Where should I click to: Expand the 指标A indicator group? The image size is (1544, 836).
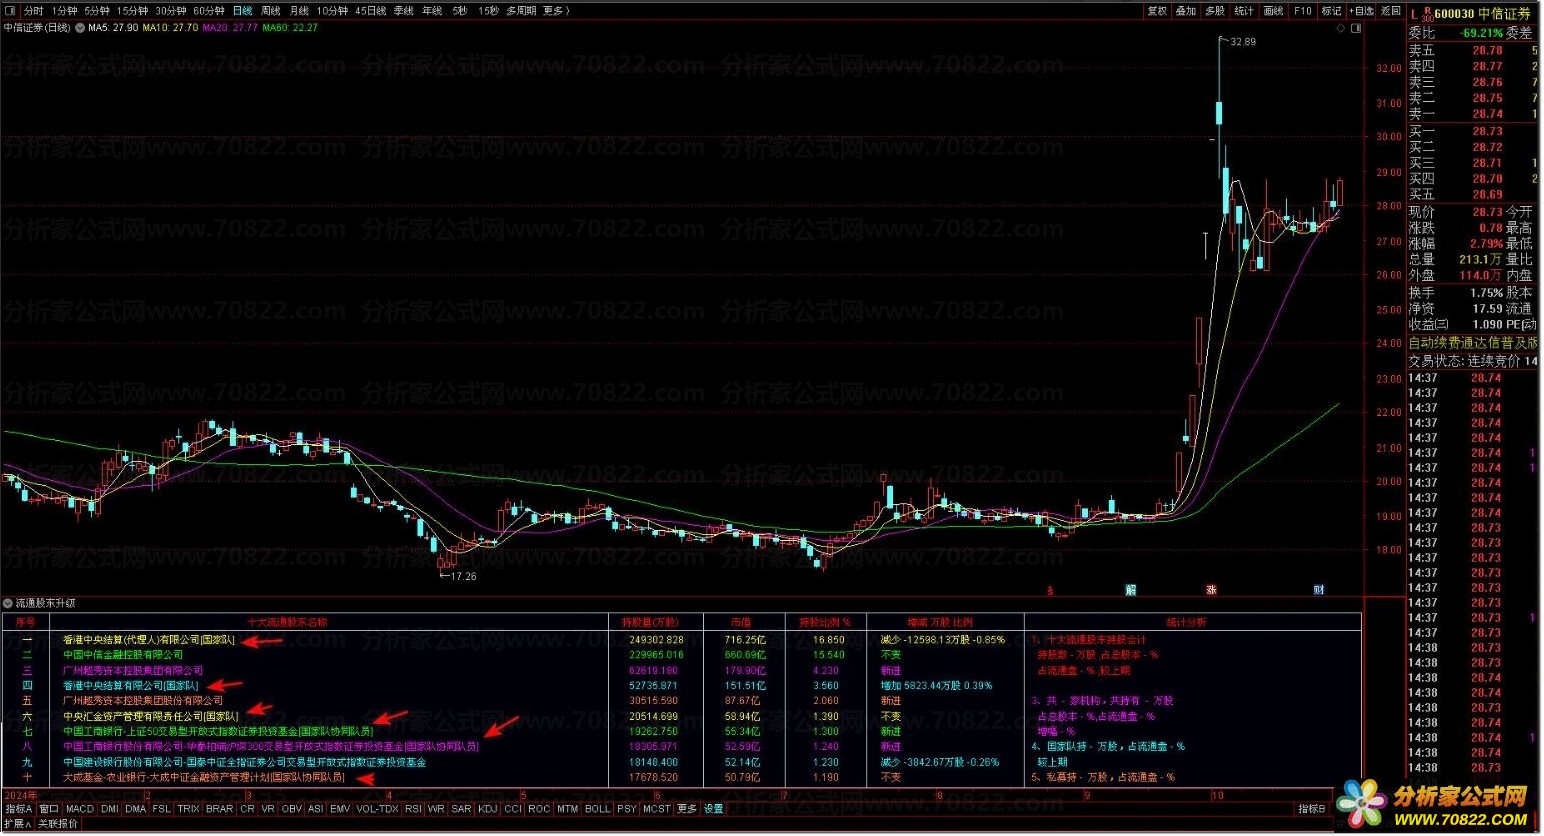tap(19, 809)
